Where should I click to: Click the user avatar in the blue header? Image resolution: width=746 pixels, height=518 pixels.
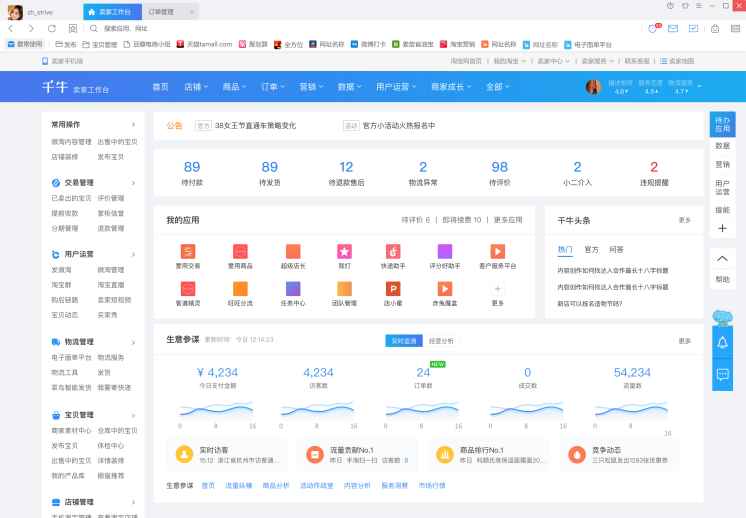593,87
